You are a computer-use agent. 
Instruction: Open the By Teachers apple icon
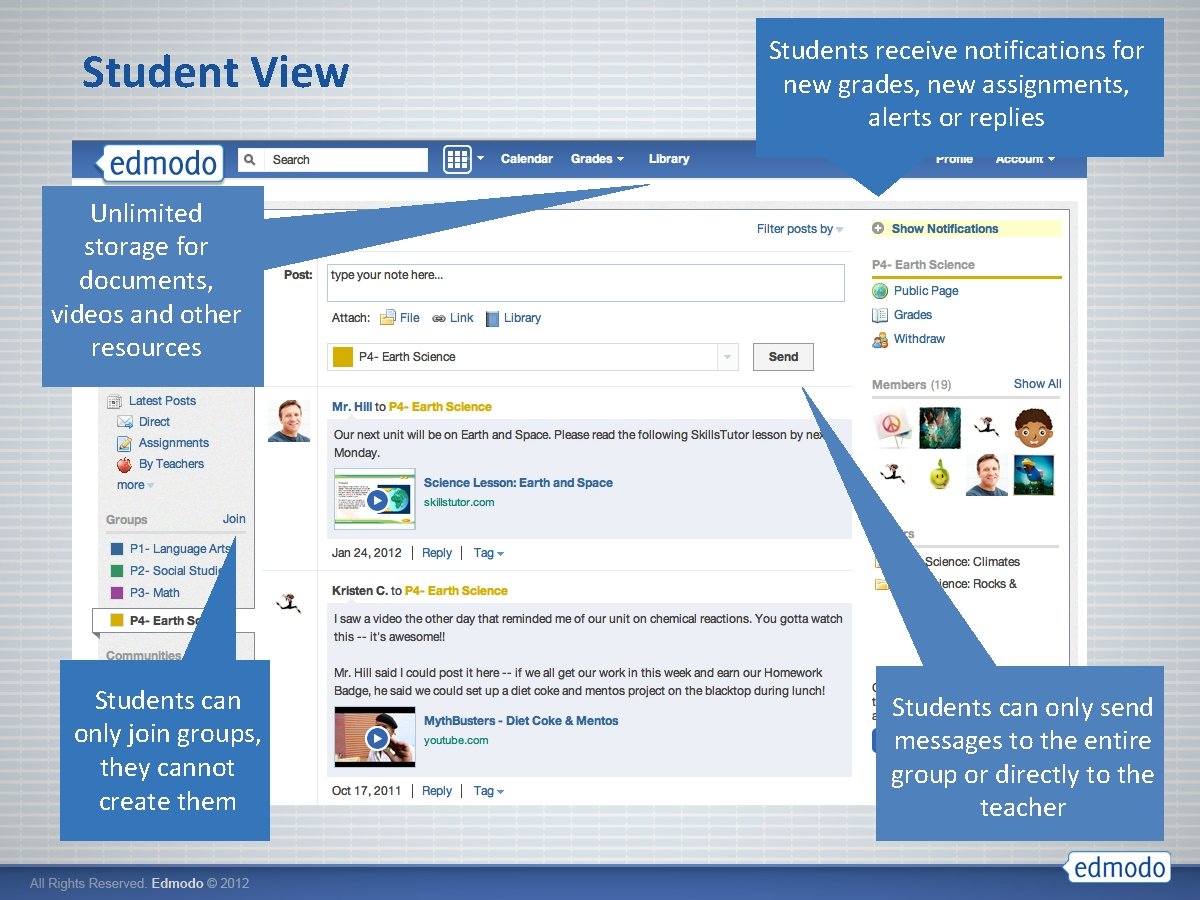(125, 464)
